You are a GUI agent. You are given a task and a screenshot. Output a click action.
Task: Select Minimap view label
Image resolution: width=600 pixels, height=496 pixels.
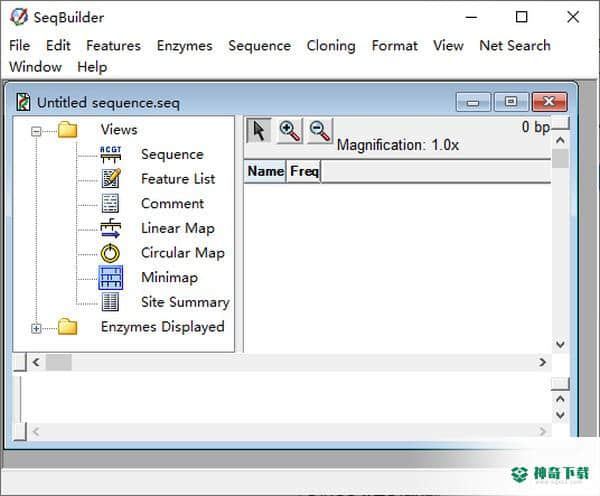(169, 277)
